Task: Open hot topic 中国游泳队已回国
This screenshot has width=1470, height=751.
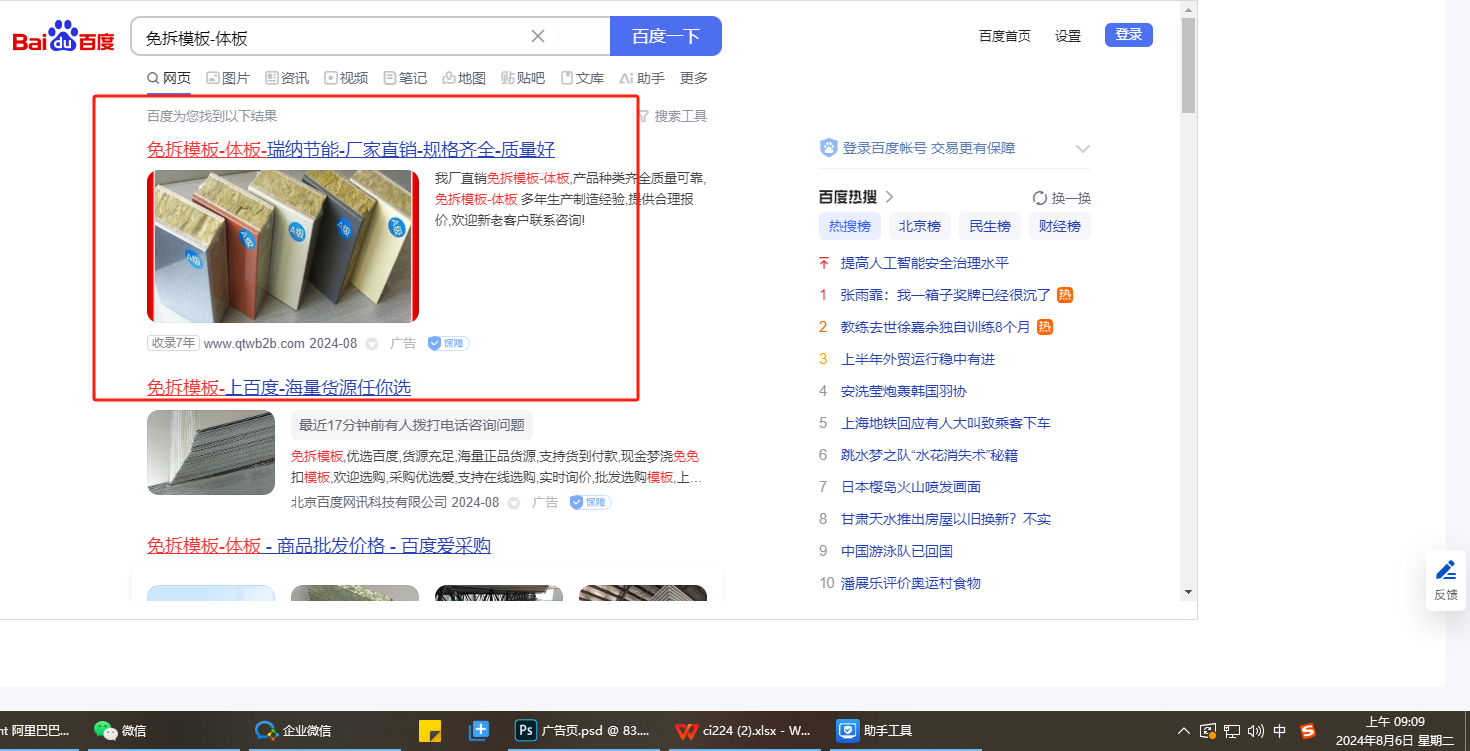Action: coord(897,551)
